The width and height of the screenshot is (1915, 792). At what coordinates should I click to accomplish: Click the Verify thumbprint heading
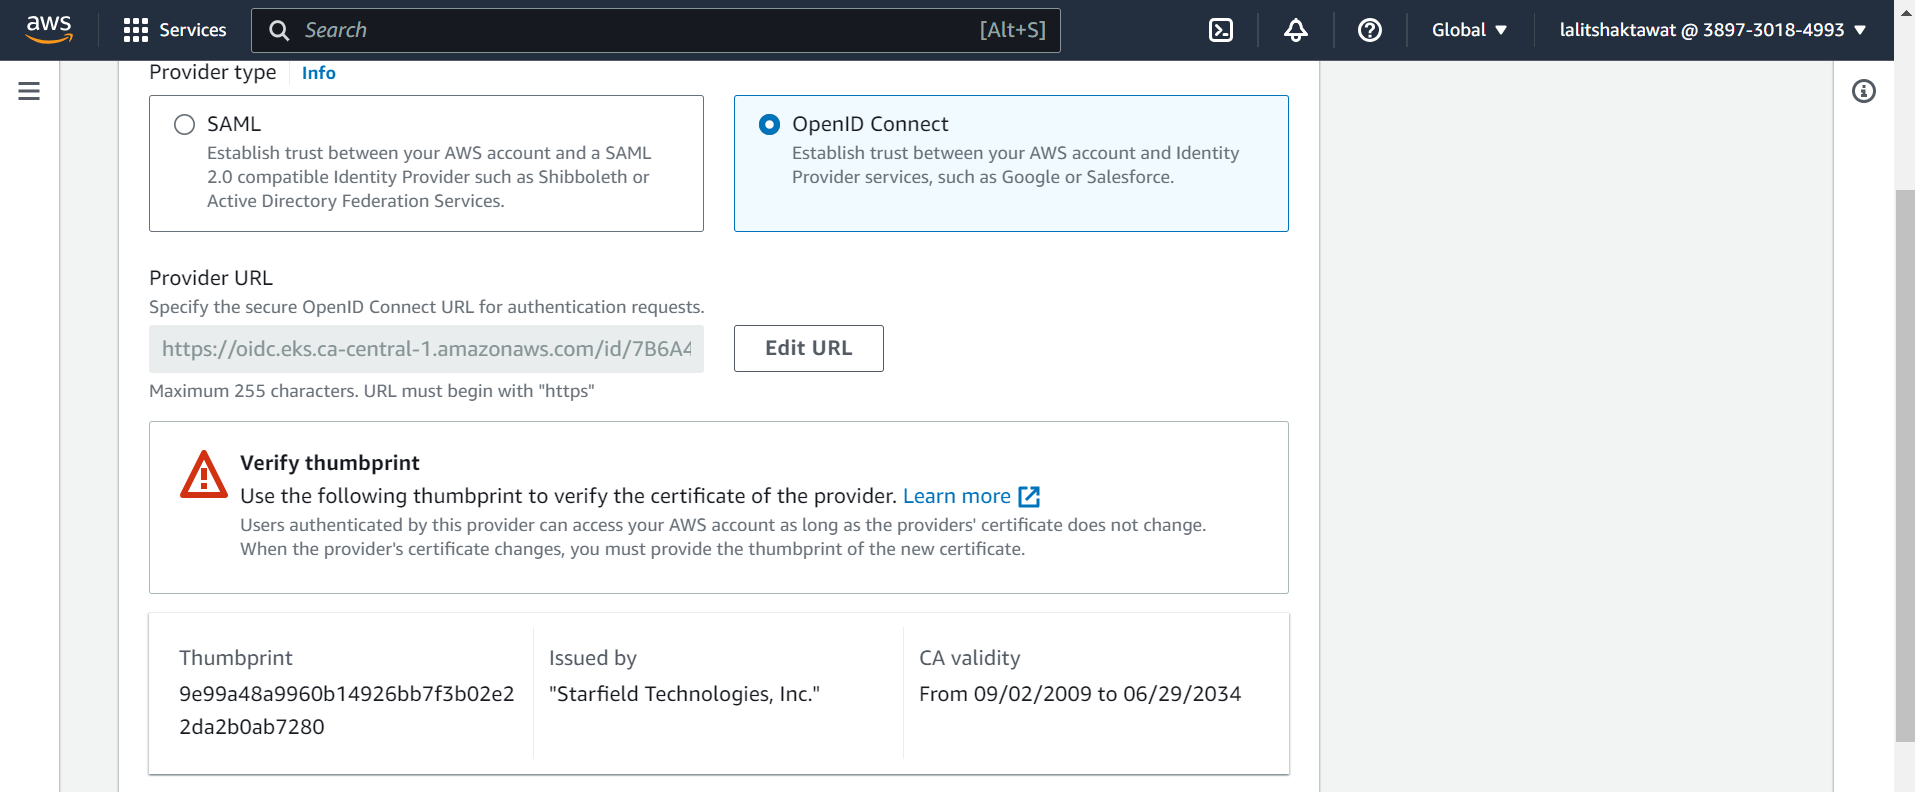(329, 463)
